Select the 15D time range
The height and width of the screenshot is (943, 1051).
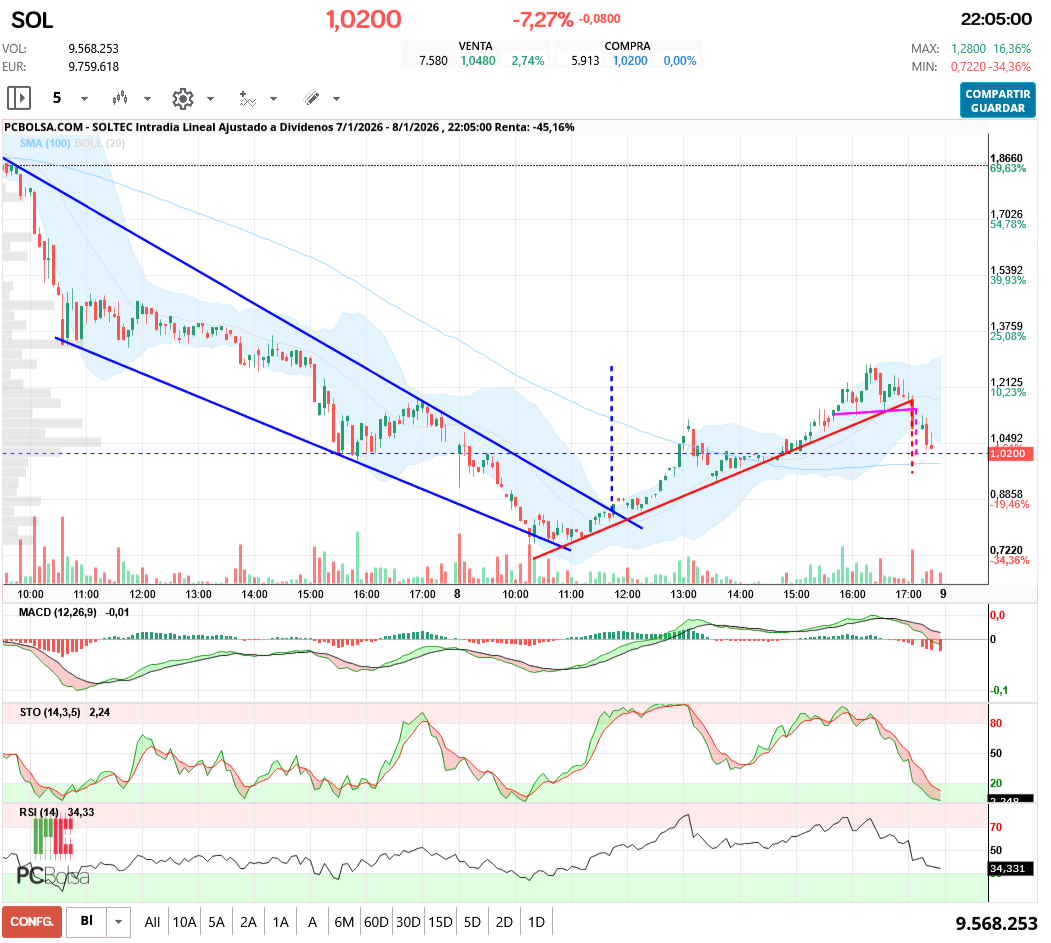click(440, 922)
